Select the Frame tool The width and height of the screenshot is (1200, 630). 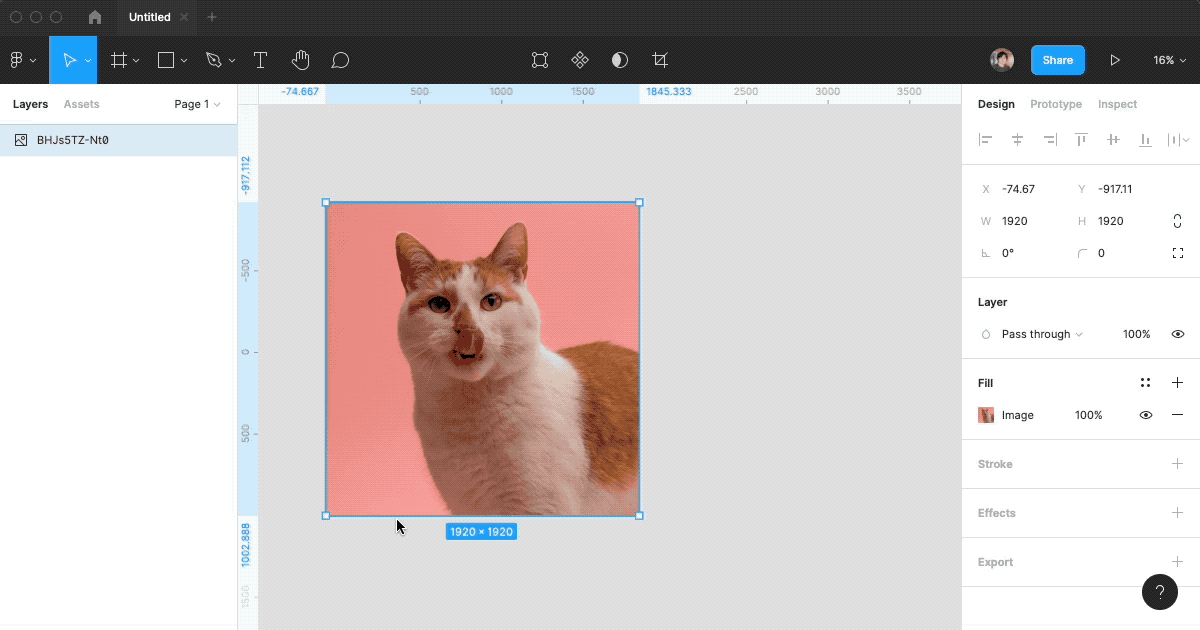pyautogui.click(x=118, y=60)
